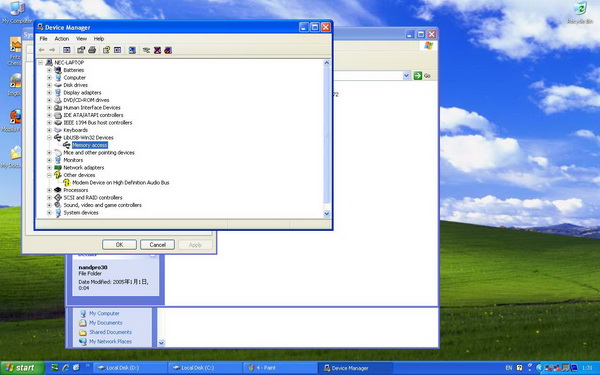Select the Computer category label
The image size is (600, 375).
[75, 78]
